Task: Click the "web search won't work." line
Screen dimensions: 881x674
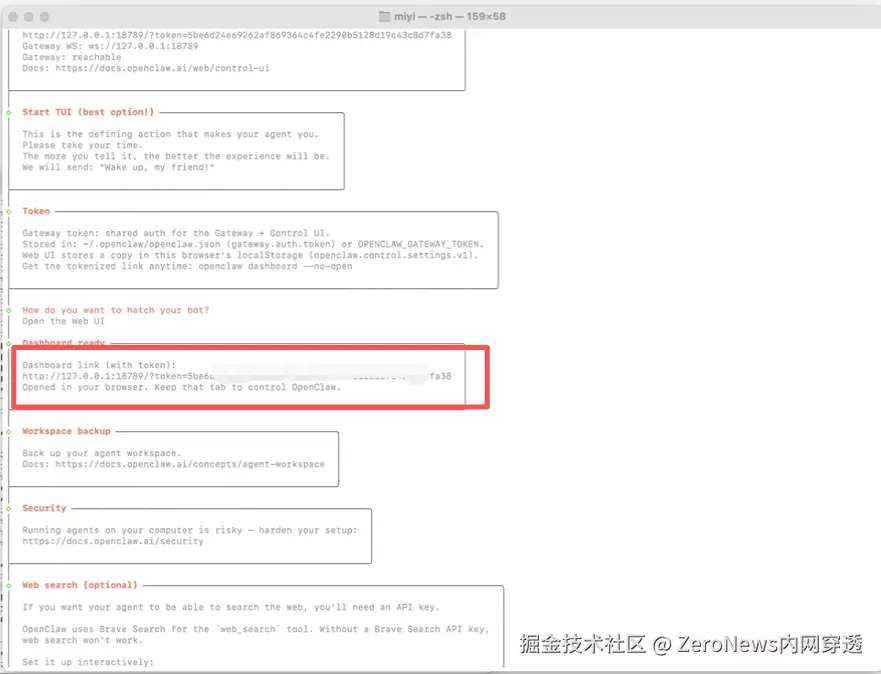Action: (83, 640)
